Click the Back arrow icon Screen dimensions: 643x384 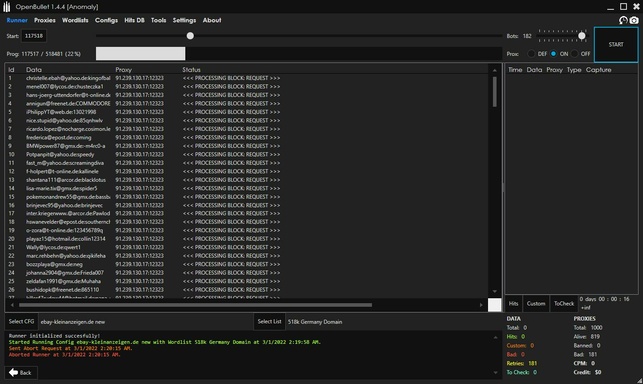coord(13,373)
